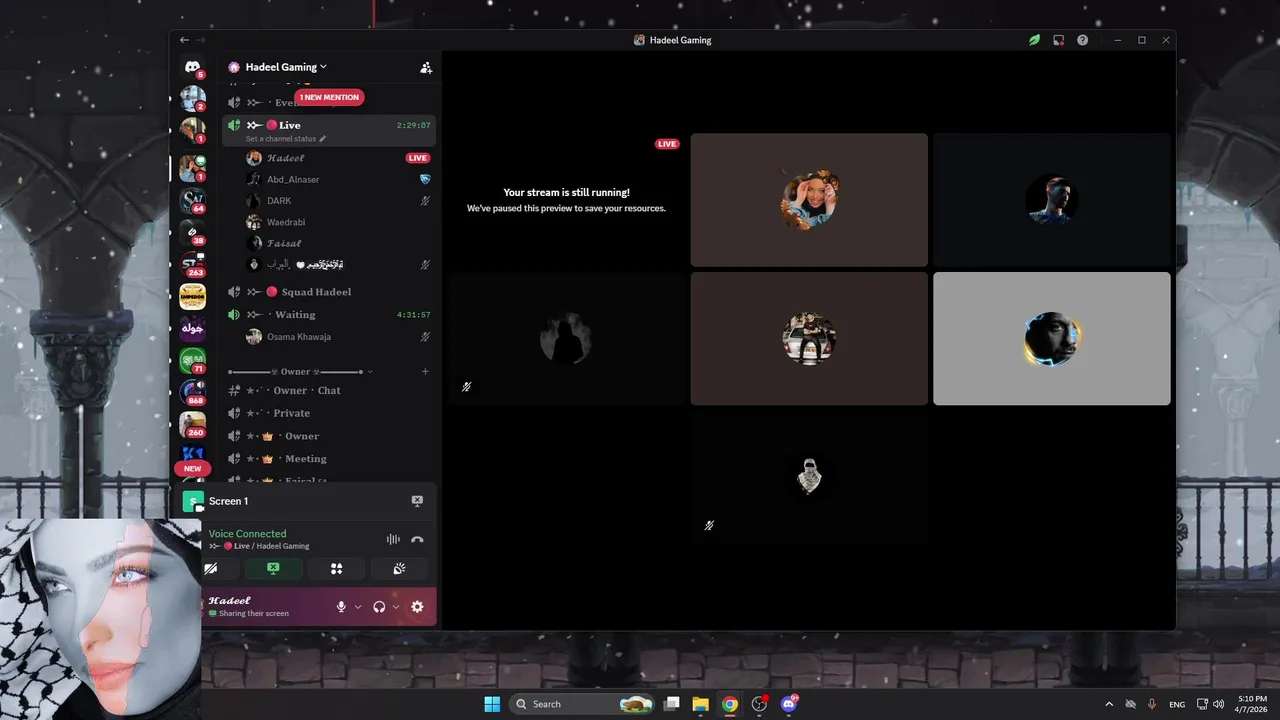Open the activities launcher button
Viewport: 1280px width, 720px height.
coord(336,568)
